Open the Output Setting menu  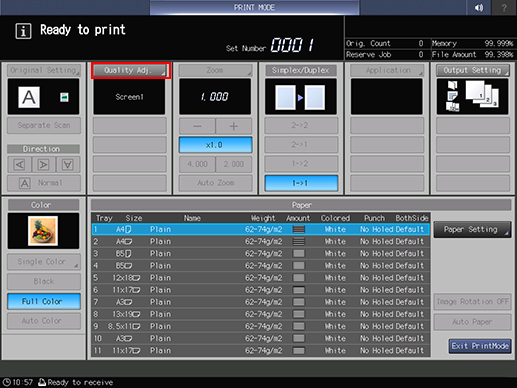(x=473, y=70)
